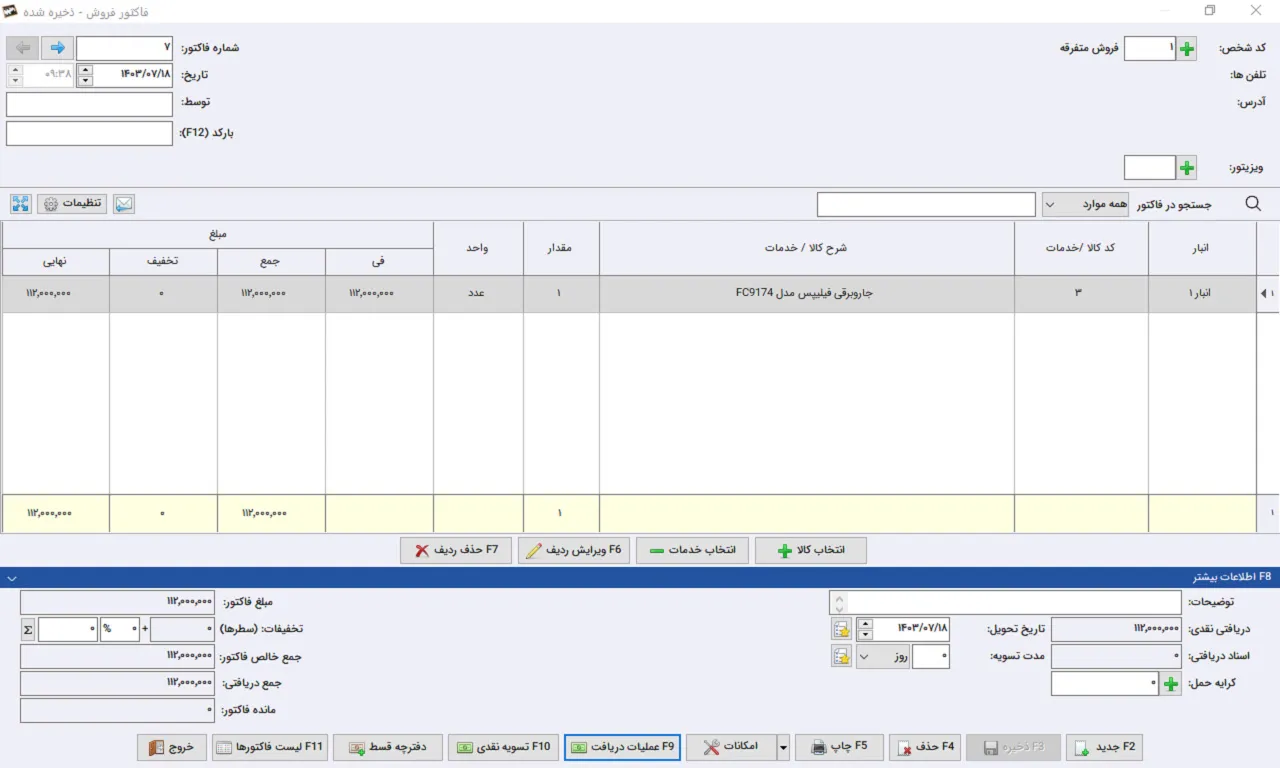
Task: Click the مقدار column header
Action: (x=561, y=248)
